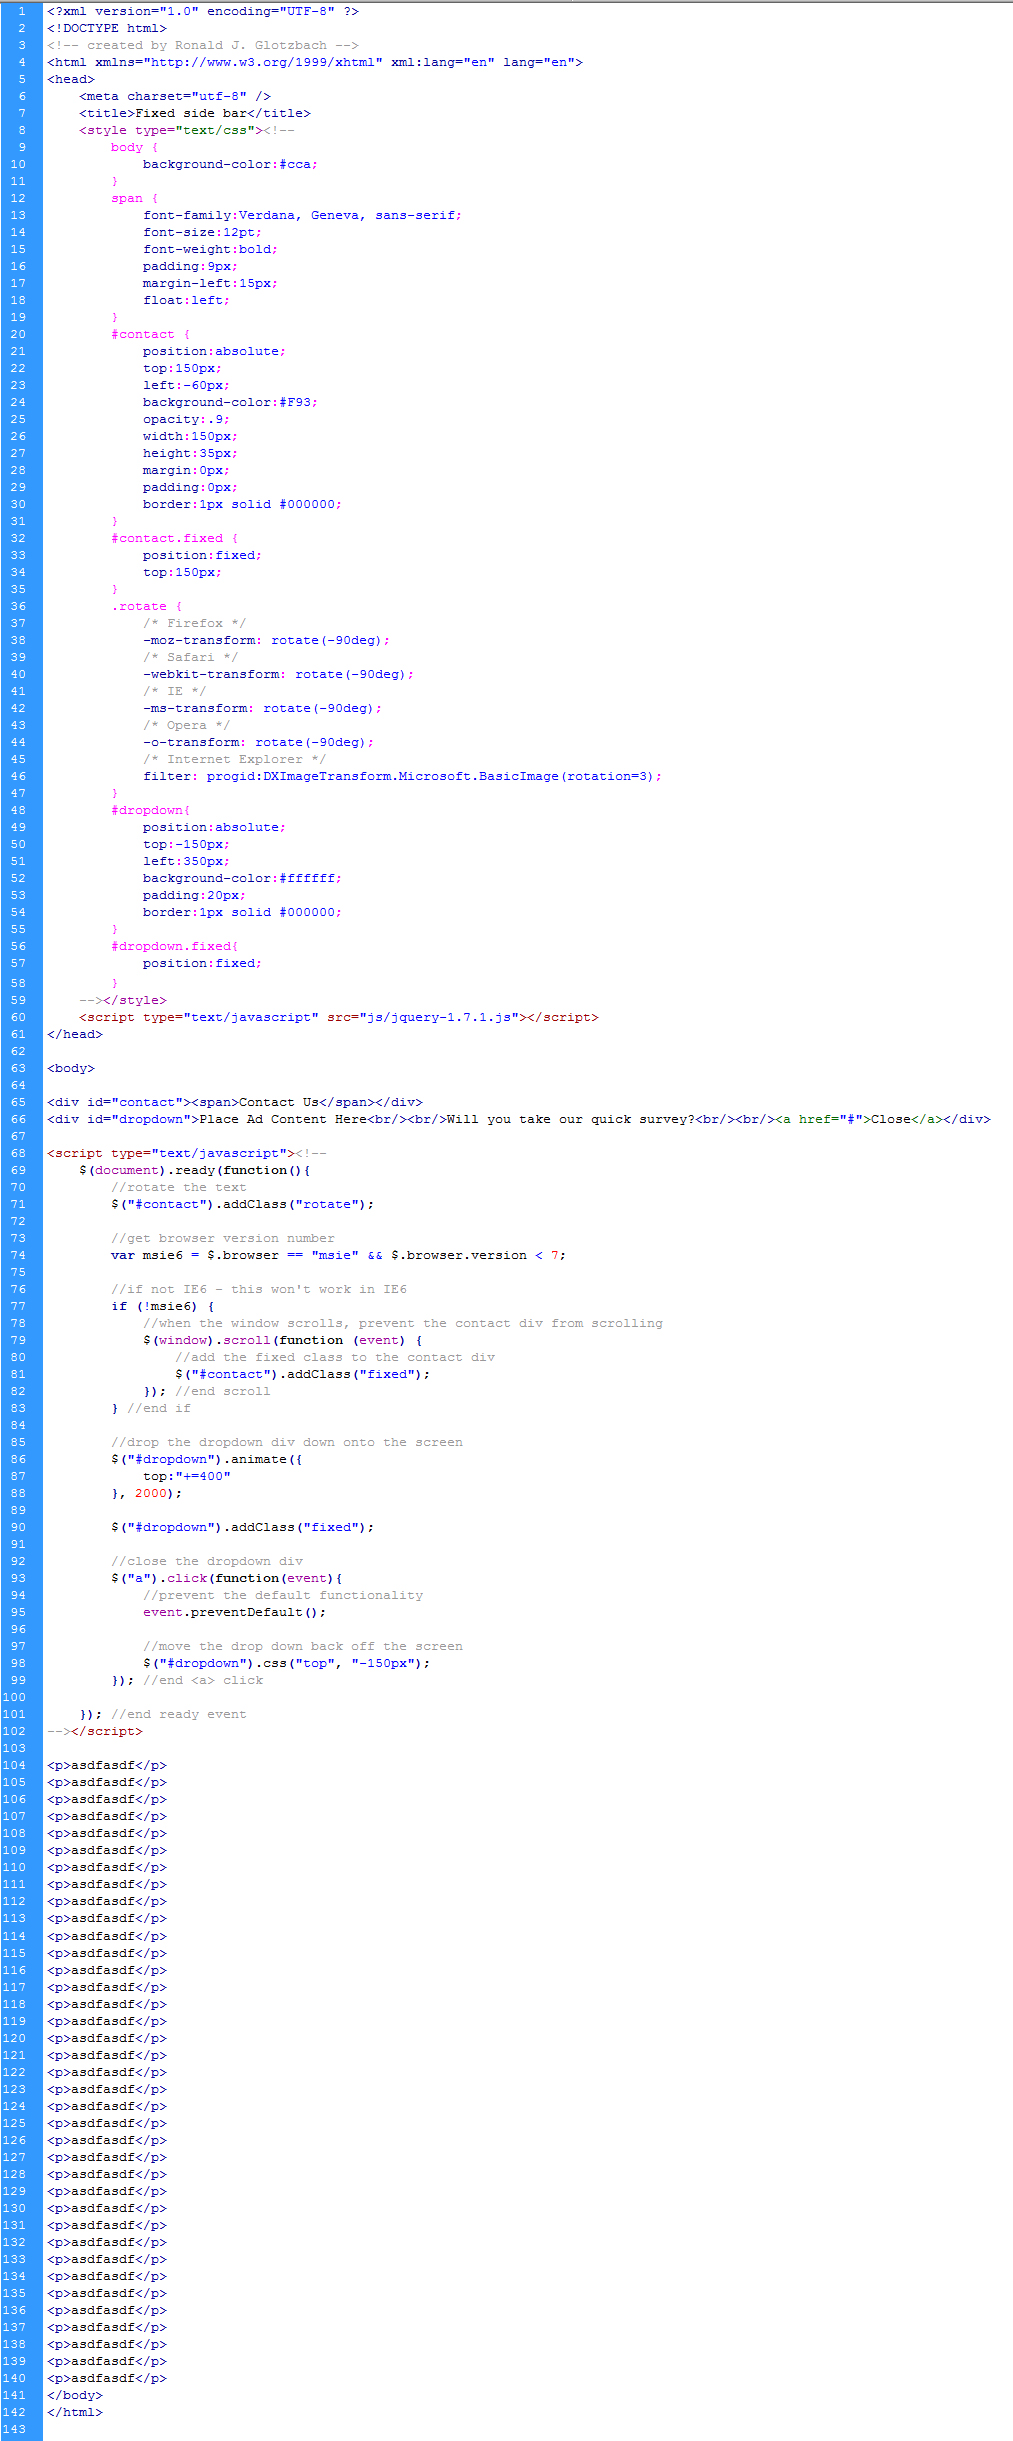The image size is (1013, 2441).
Task: Click the '$("#contact").addClass("fixed");' line
Action: coord(302,1374)
